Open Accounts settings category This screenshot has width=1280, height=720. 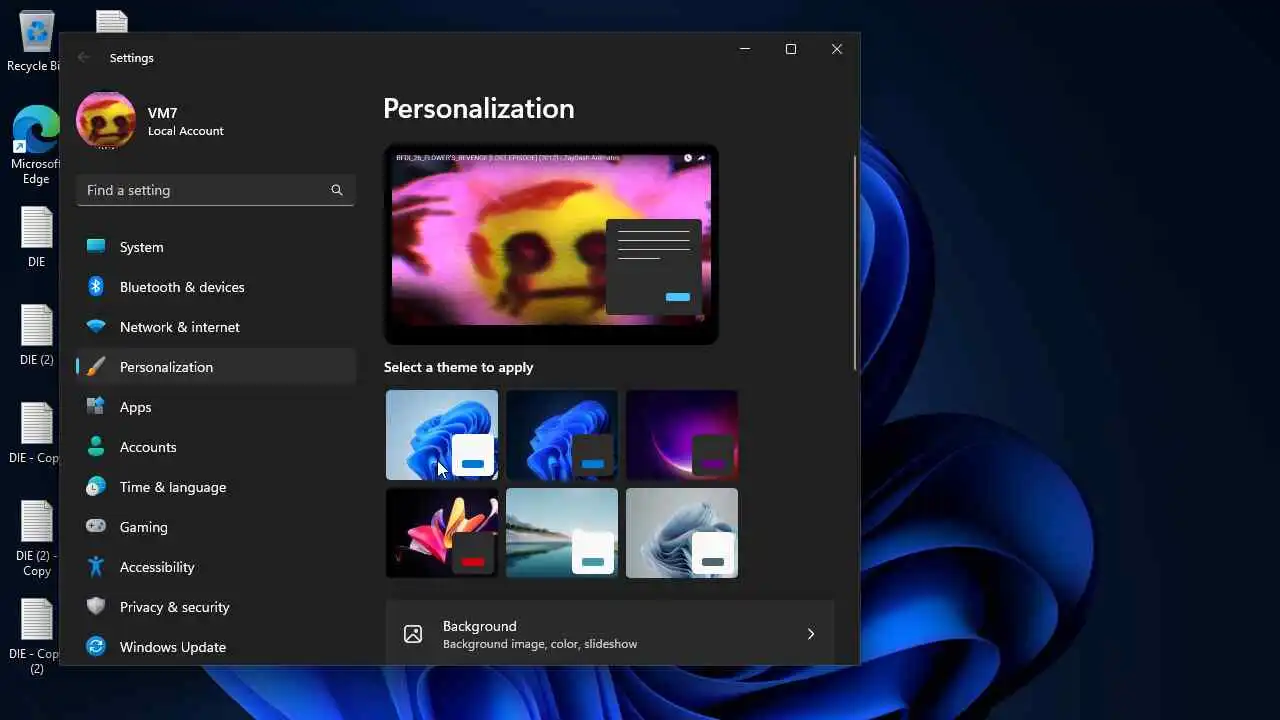click(x=216, y=447)
